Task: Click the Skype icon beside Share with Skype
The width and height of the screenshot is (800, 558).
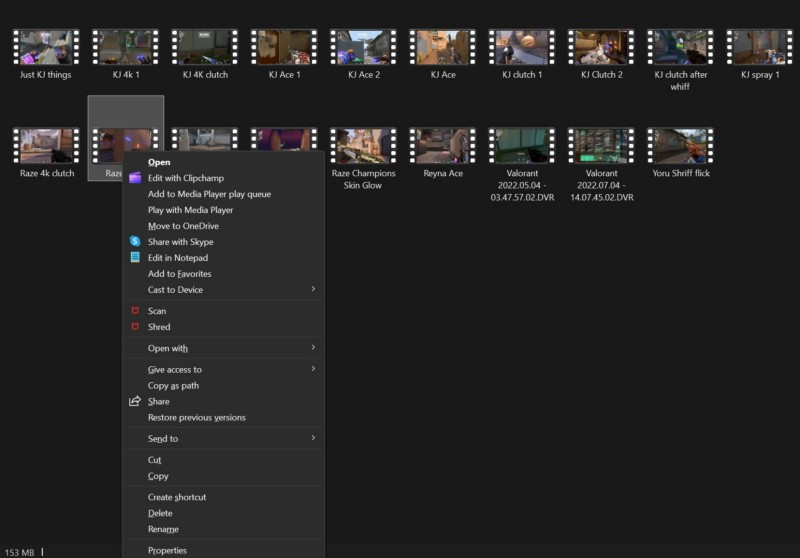Action: (135, 242)
